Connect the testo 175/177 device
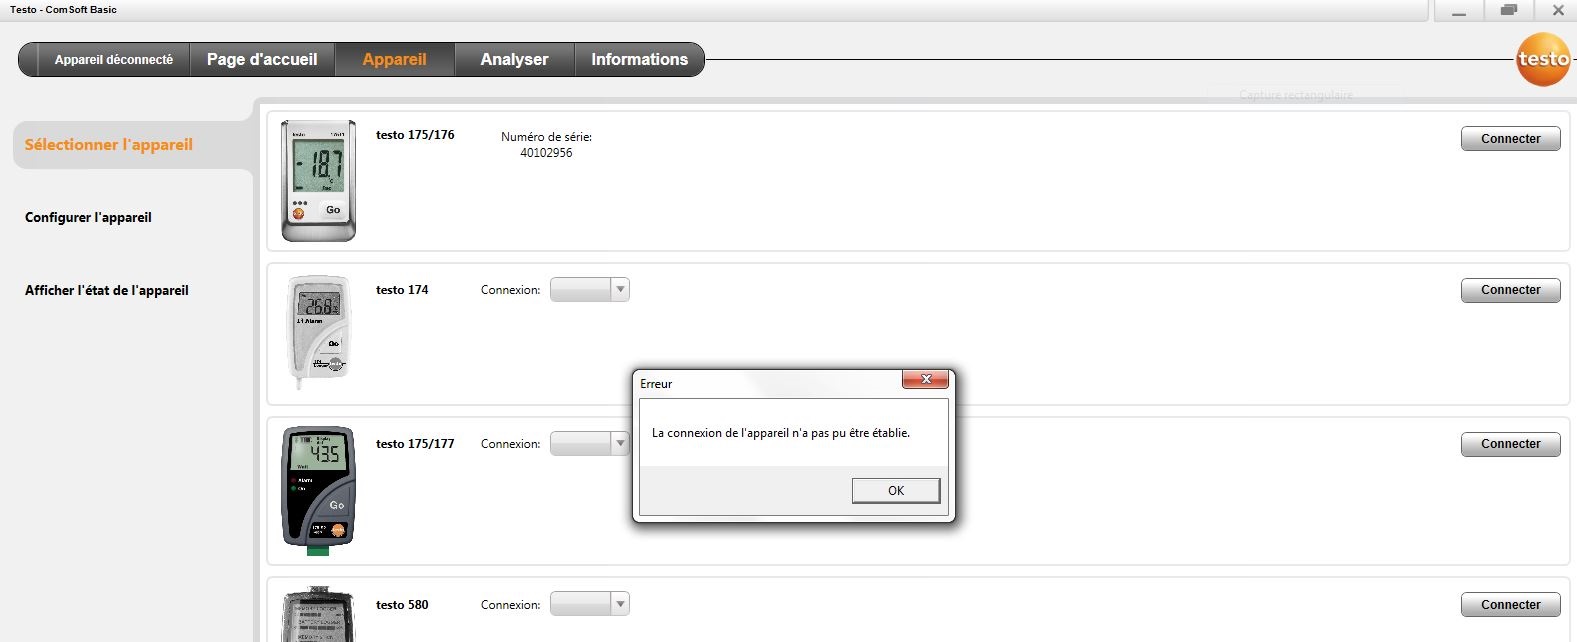This screenshot has height=642, width=1577. pos(1510,444)
